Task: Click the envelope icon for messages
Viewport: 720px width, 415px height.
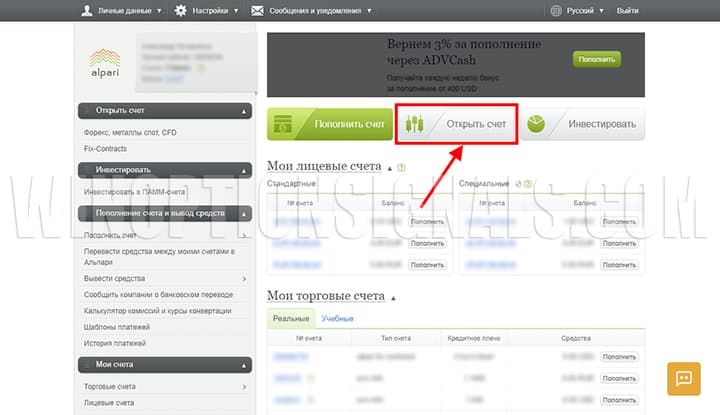Action: [258, 10]
